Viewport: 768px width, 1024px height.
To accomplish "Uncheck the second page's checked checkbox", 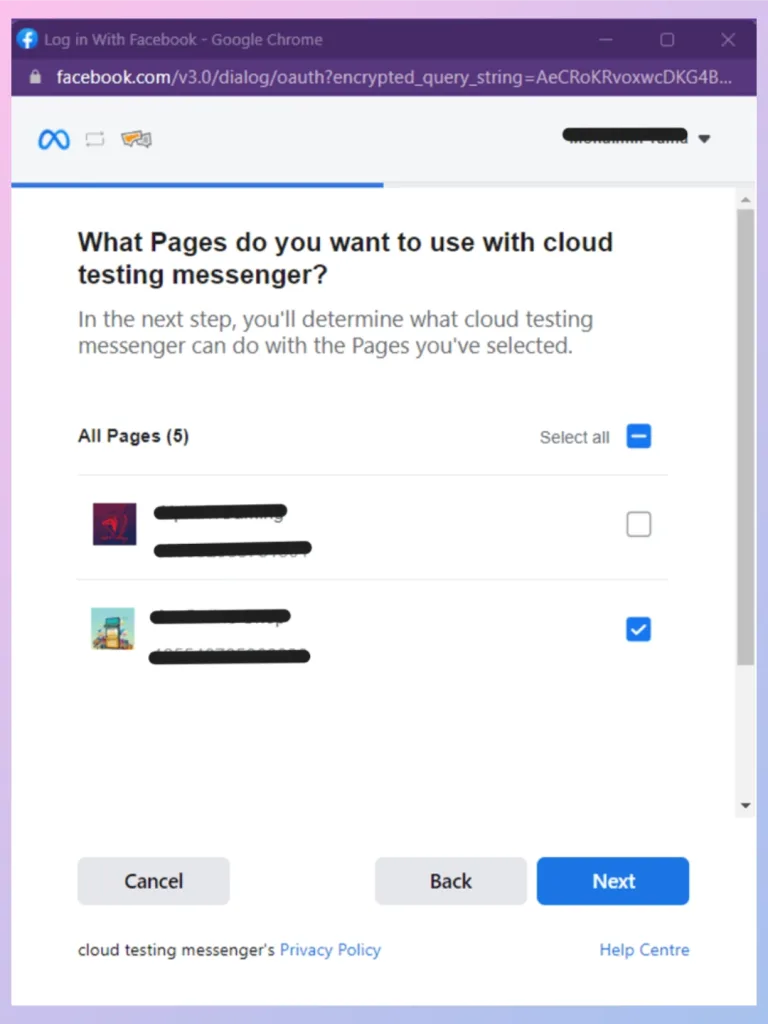I will click(639, 629).
